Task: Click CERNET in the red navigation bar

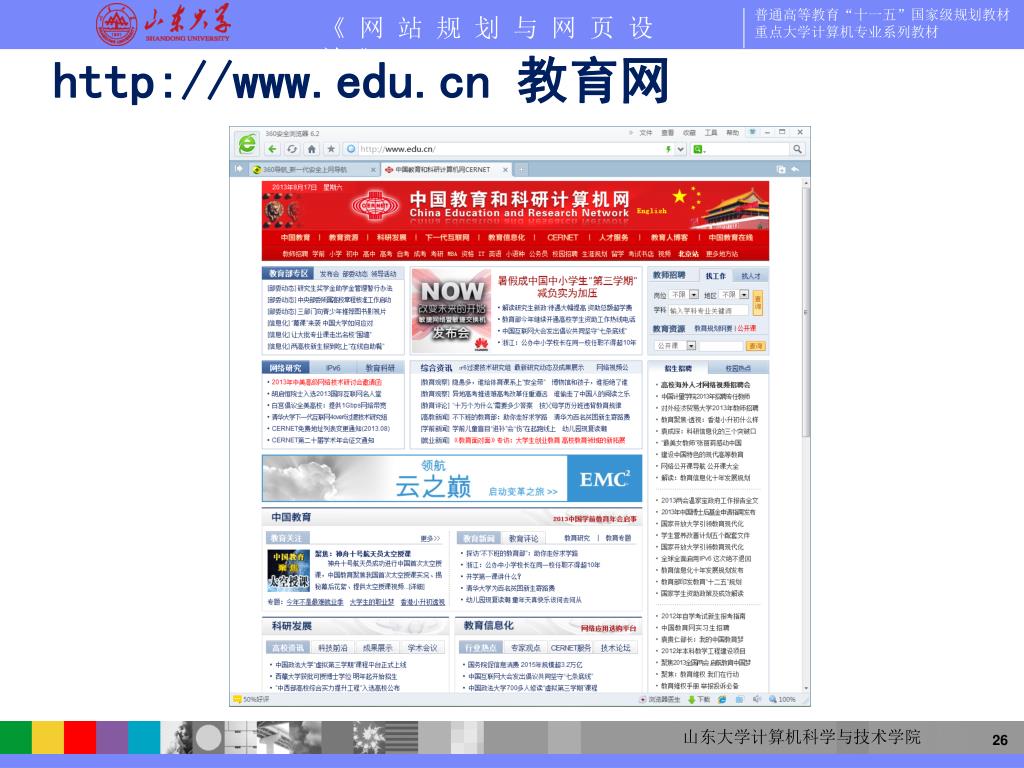Action: pos(562,238)
